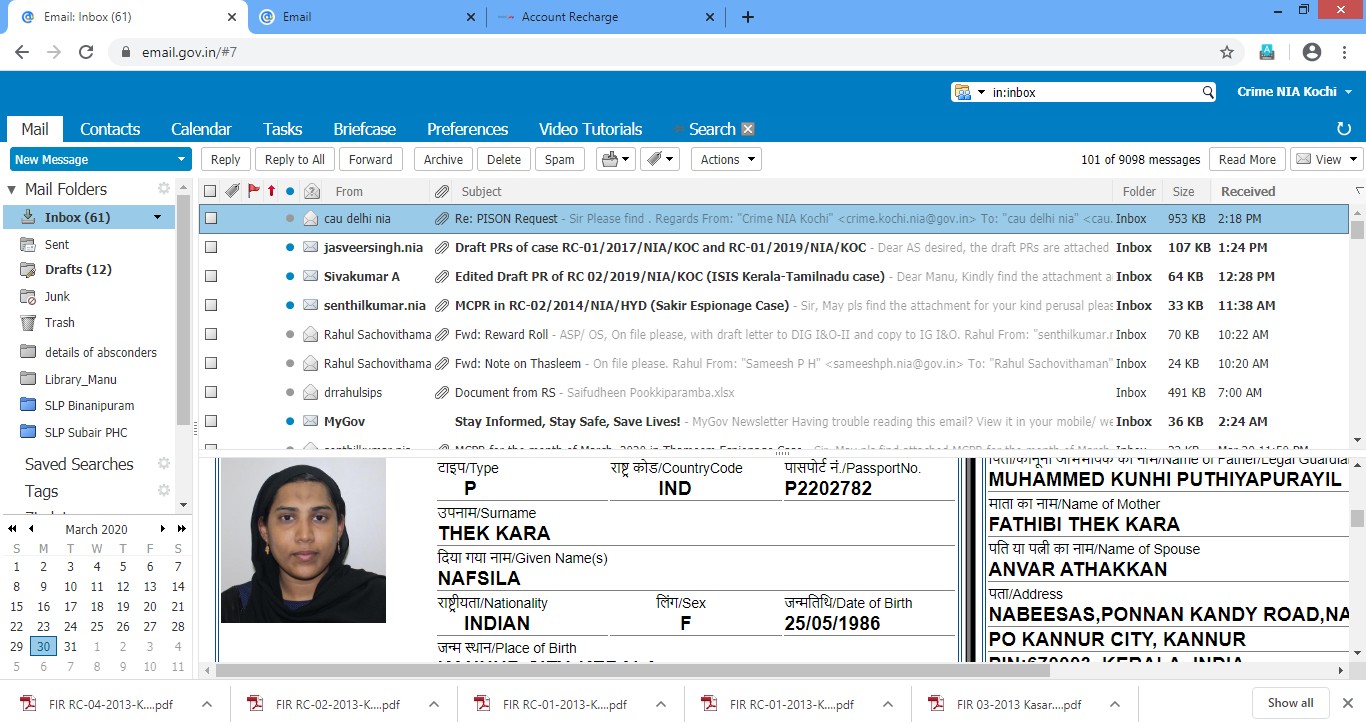Bookmark this page with star icon
Image resolution: width=1366 pixels, height=728 pixels.
[1227, 52]
